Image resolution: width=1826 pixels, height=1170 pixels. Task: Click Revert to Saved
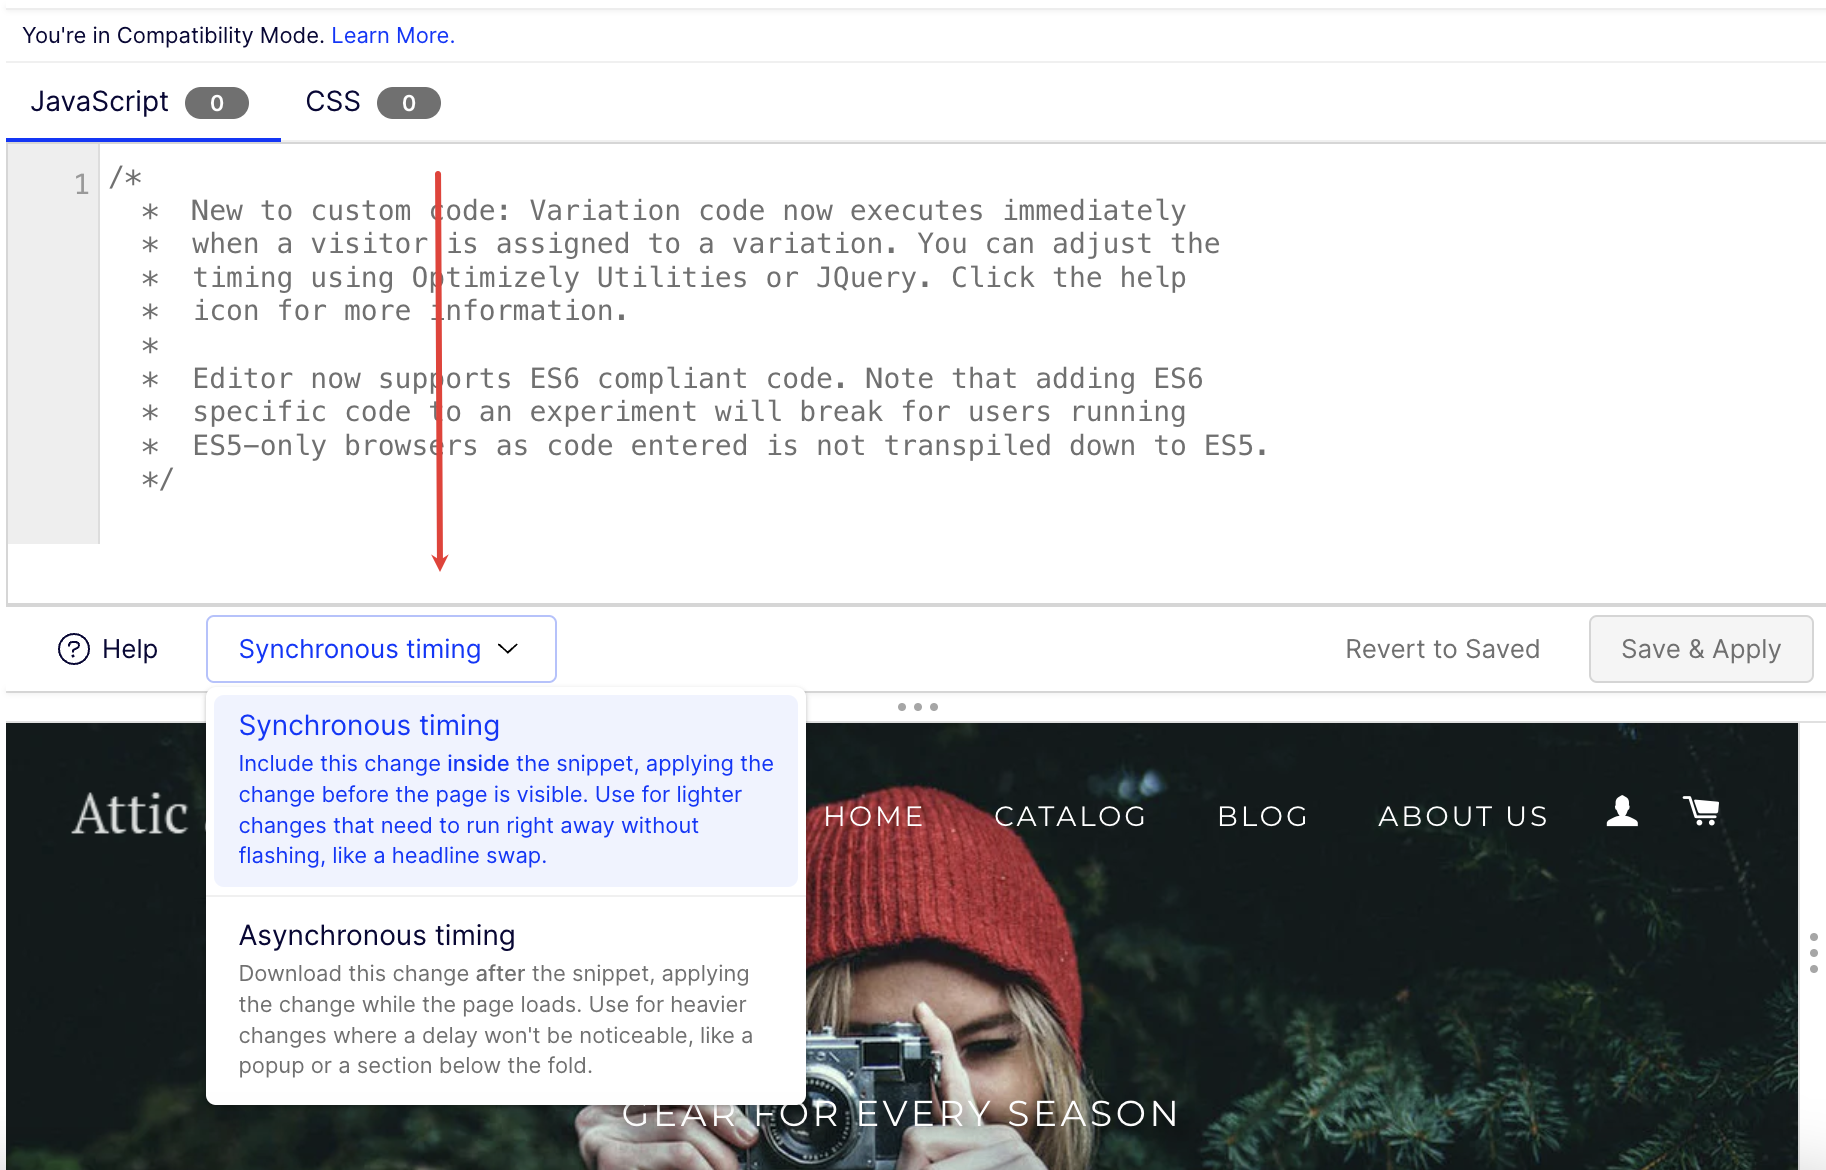(x=1442, y=649)
